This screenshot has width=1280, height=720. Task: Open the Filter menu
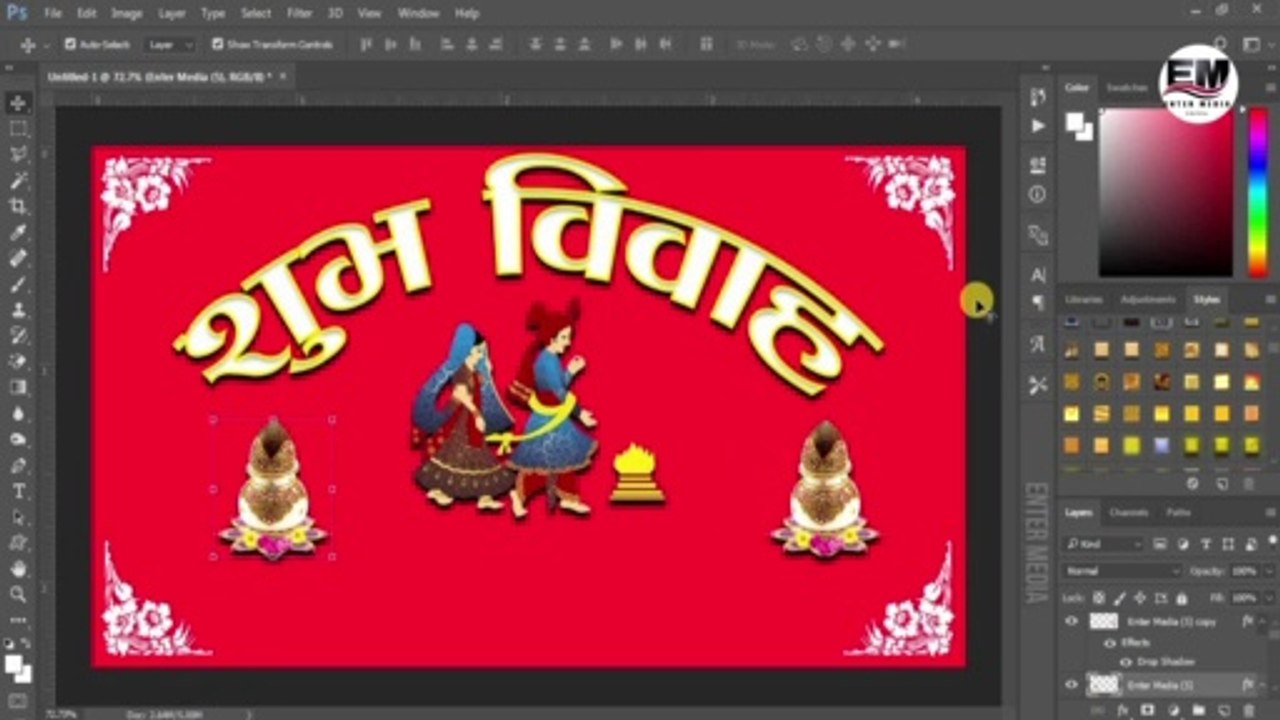300,13
